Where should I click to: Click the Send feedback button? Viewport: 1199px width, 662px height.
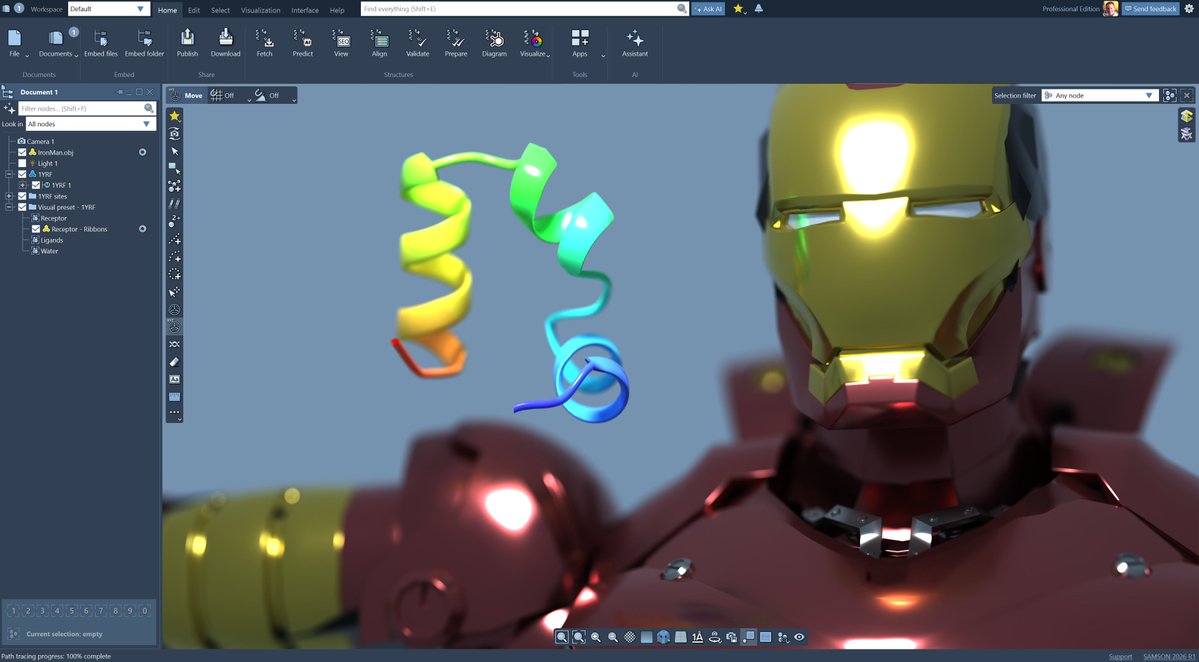[1150, 8]
